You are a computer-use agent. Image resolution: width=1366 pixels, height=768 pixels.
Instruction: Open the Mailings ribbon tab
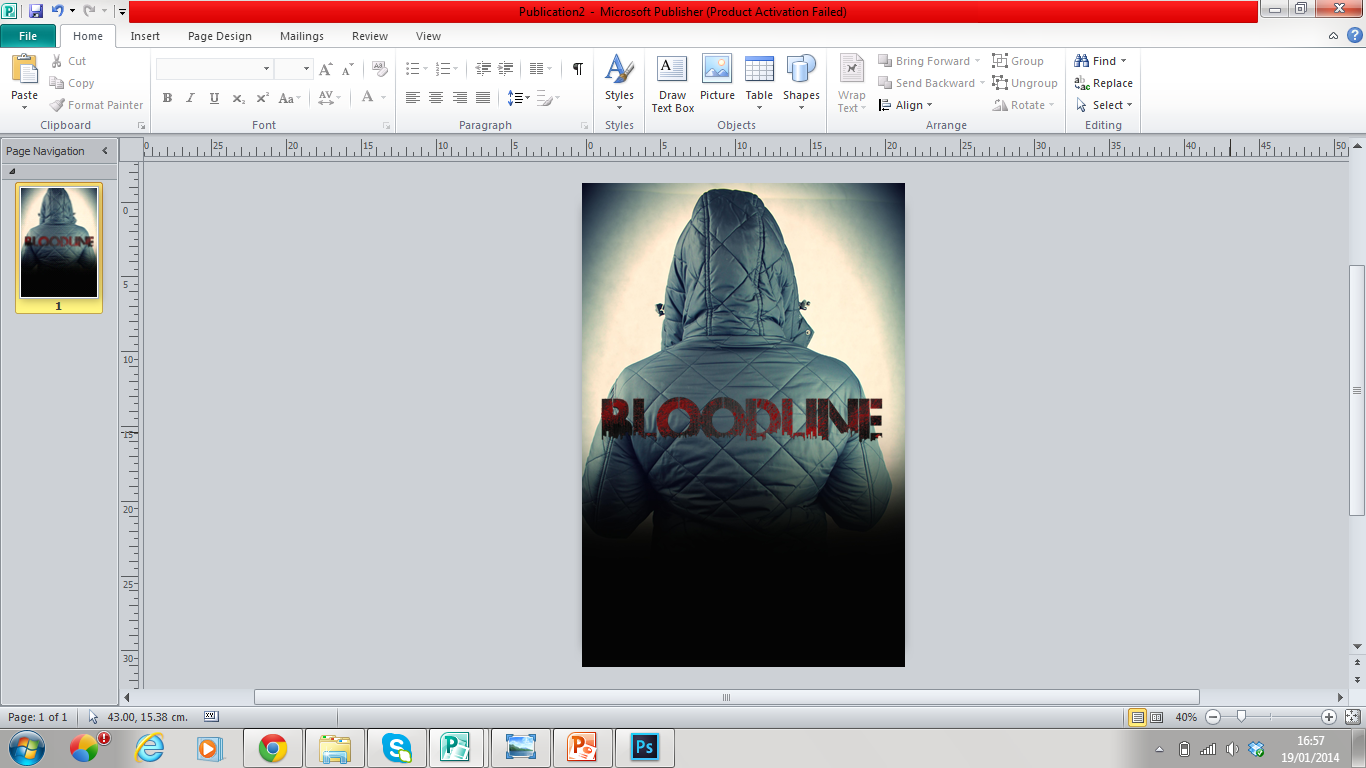coord(301,36)
